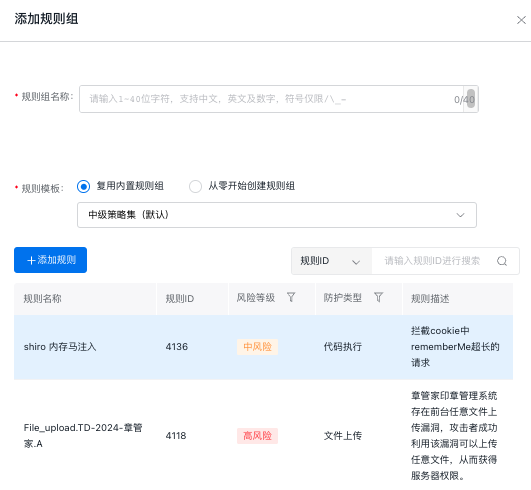Select the File_upload.TD-2024-章管家.A rule name
This screenshot has height=490, width=531.
click(83, 436)
